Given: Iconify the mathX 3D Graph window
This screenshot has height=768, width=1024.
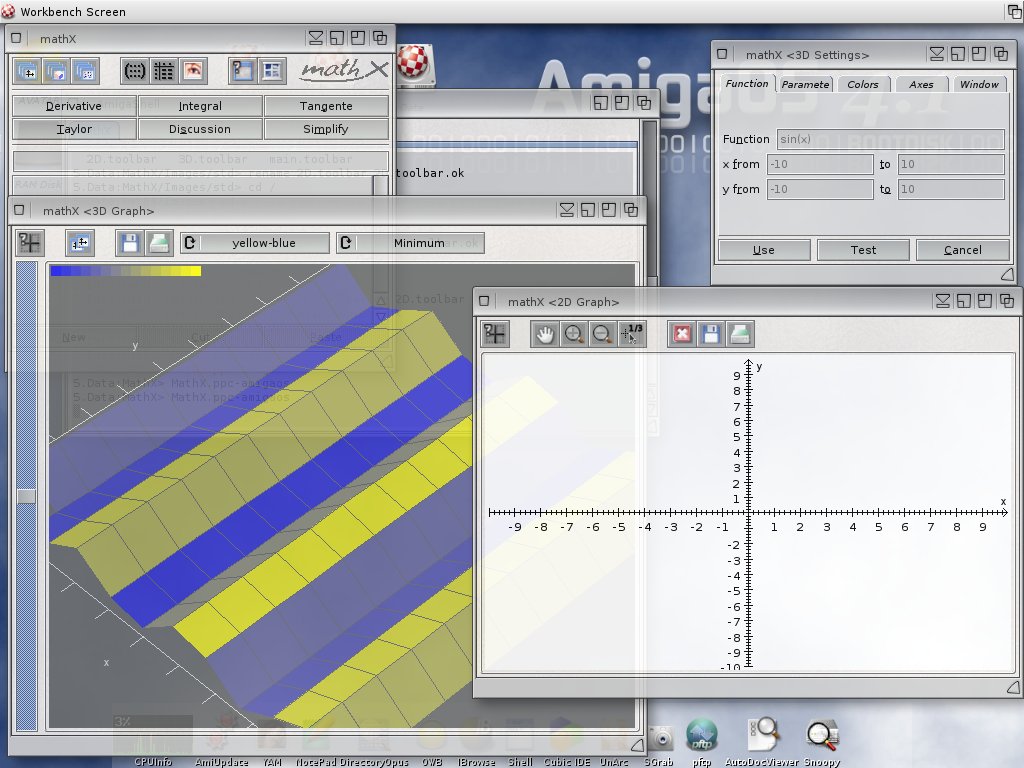Looking at the screenshot, I should pyautogui.click(x=567, y=210).
